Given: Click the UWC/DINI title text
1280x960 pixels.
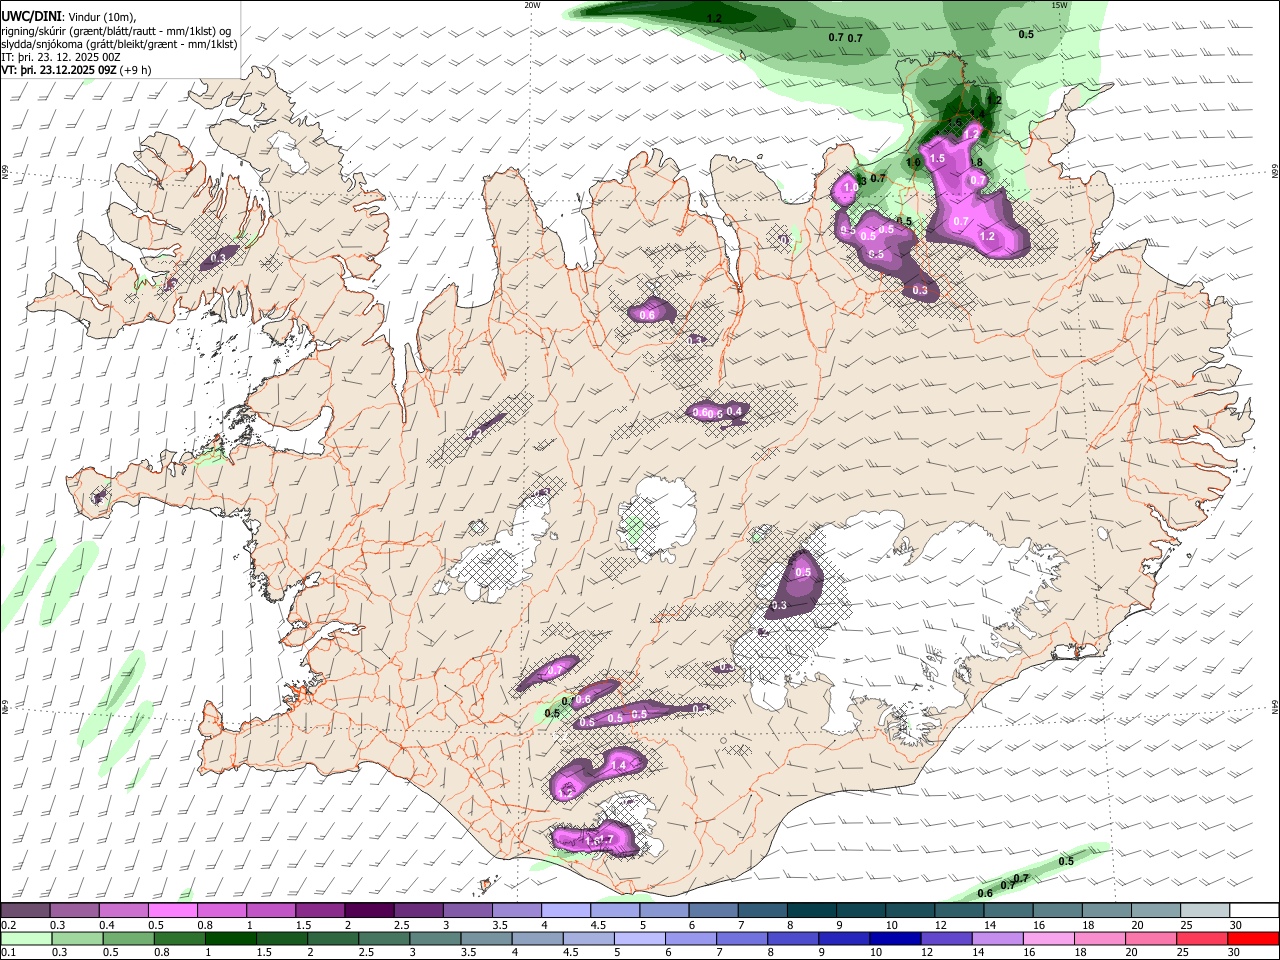Looking at the screenshot, I should pos(31,17).
